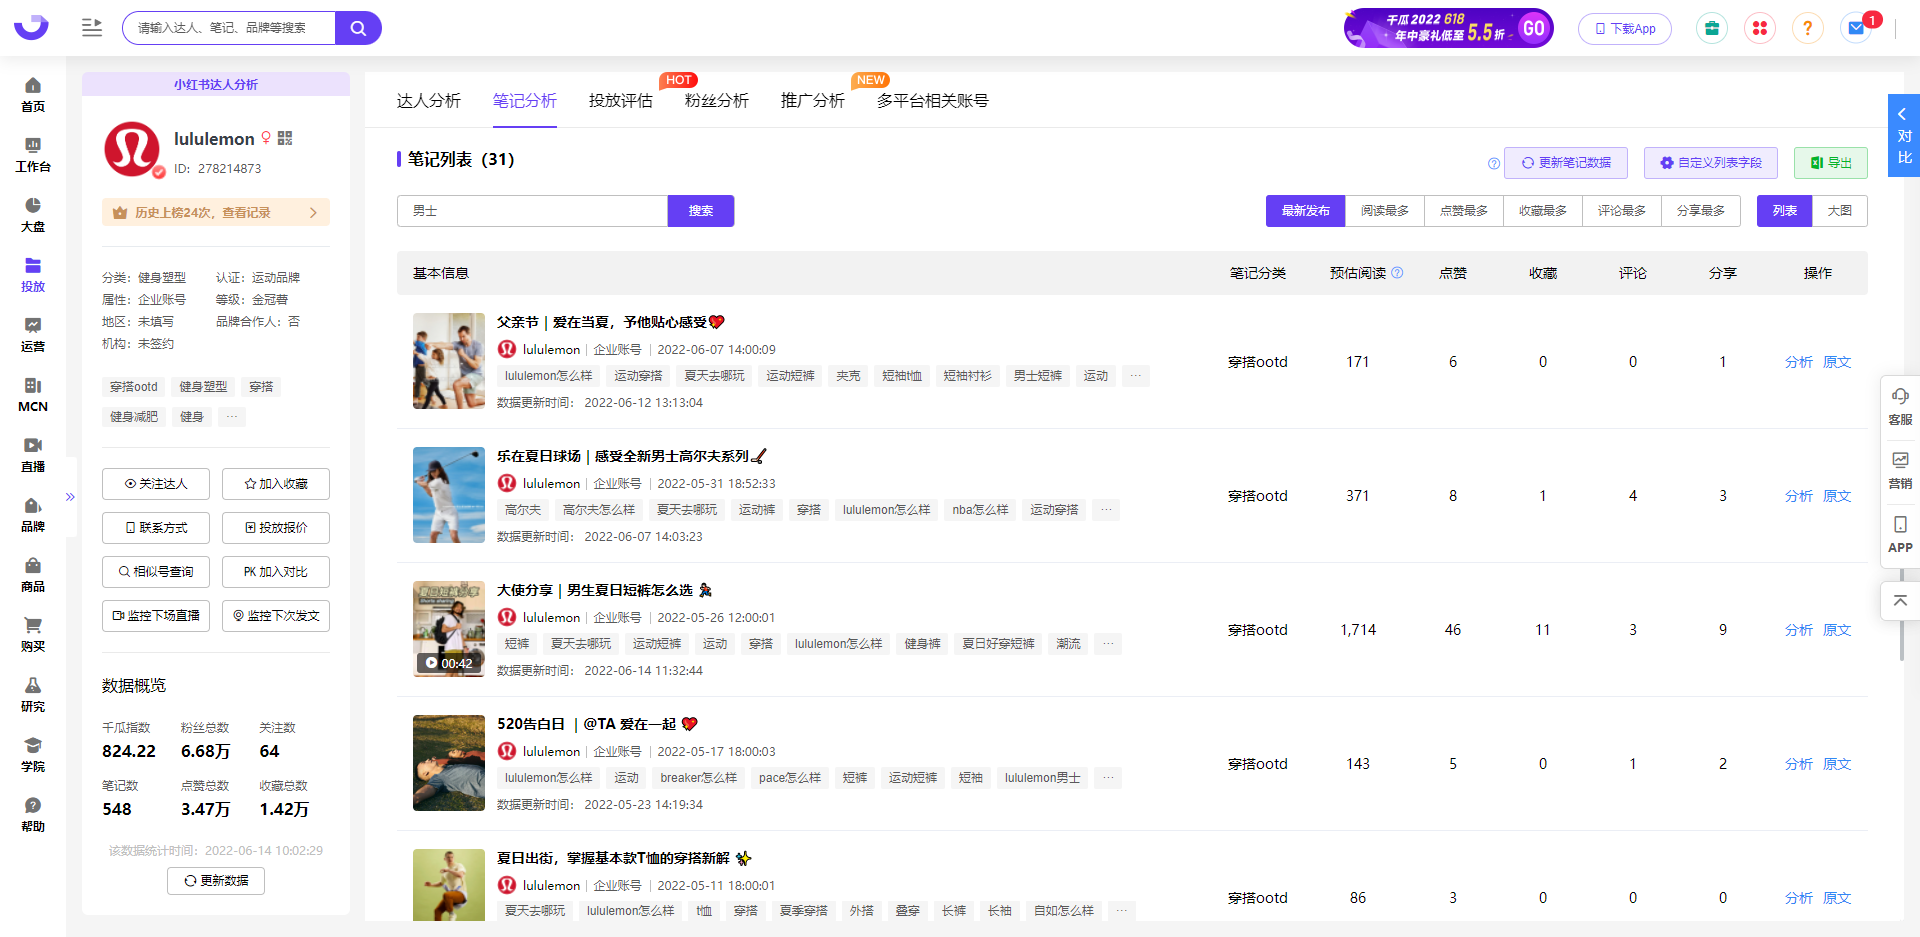This screenshot has height=937, width=1920.
Task: Click 原文 link for 520告白日 note
Action: point(1837,764)
